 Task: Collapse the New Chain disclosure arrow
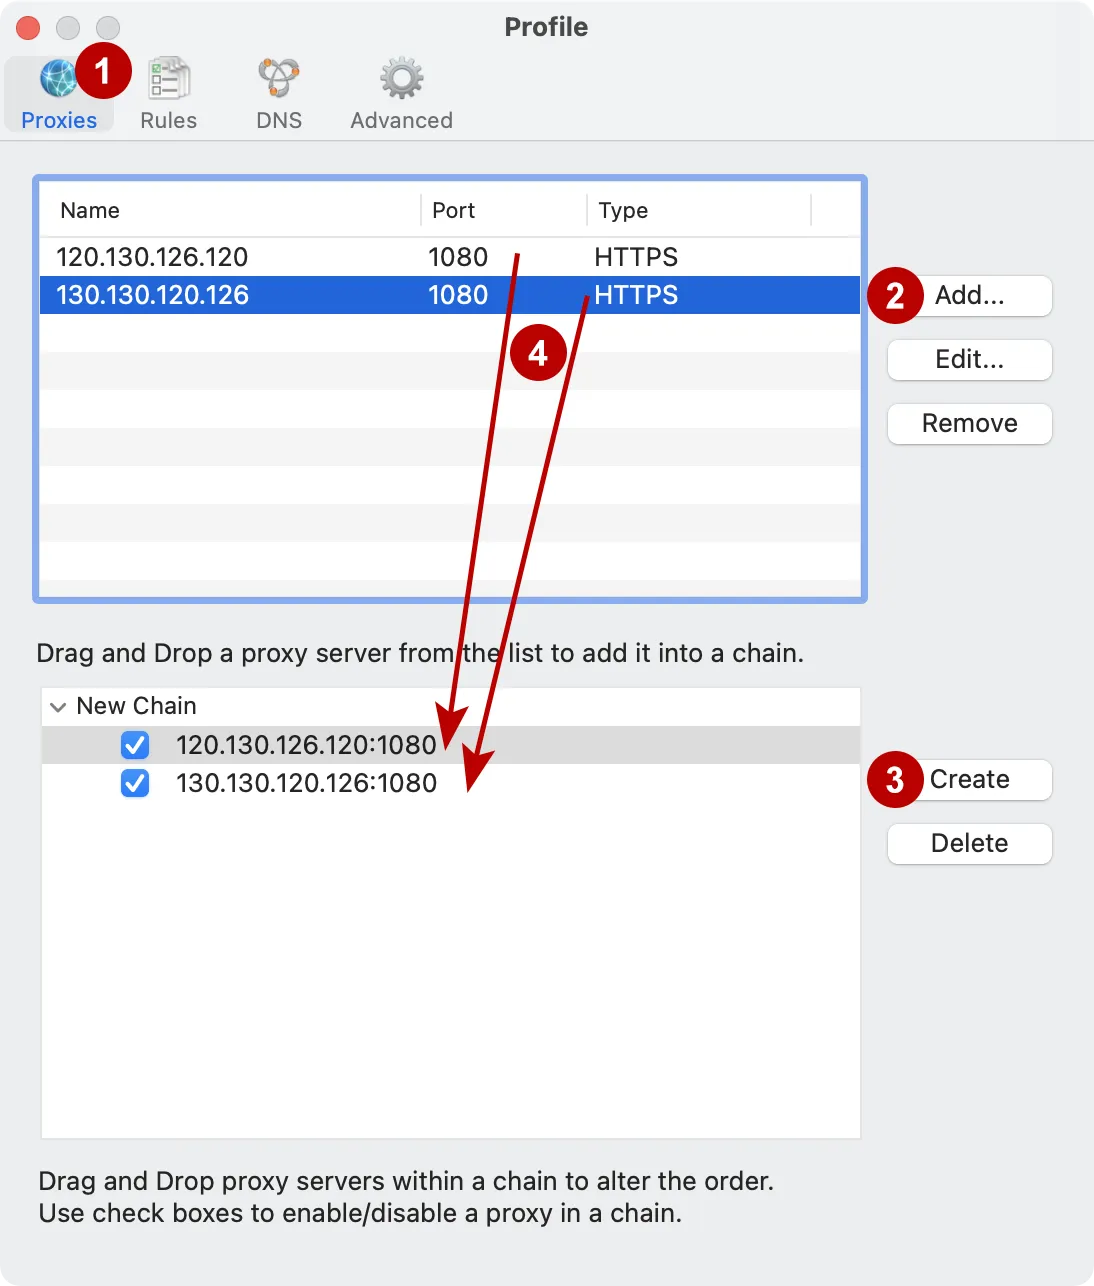(x=58, y=706)
